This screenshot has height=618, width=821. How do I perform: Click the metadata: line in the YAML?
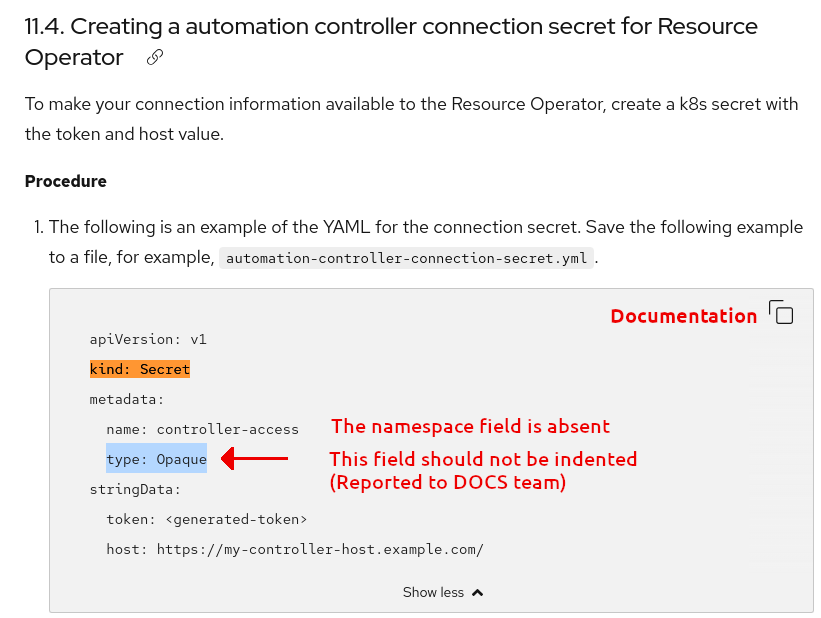pos(127,399)
